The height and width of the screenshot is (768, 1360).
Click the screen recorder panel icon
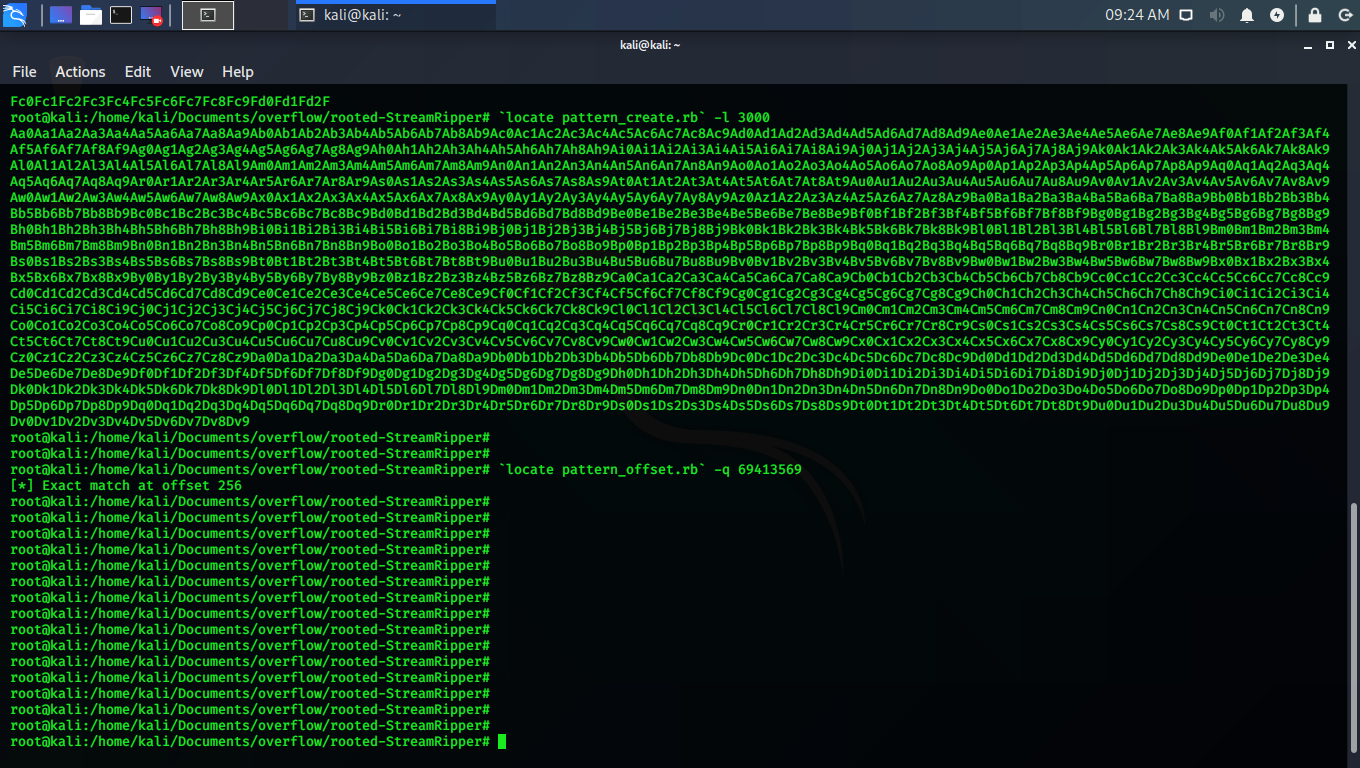point(152,15)
